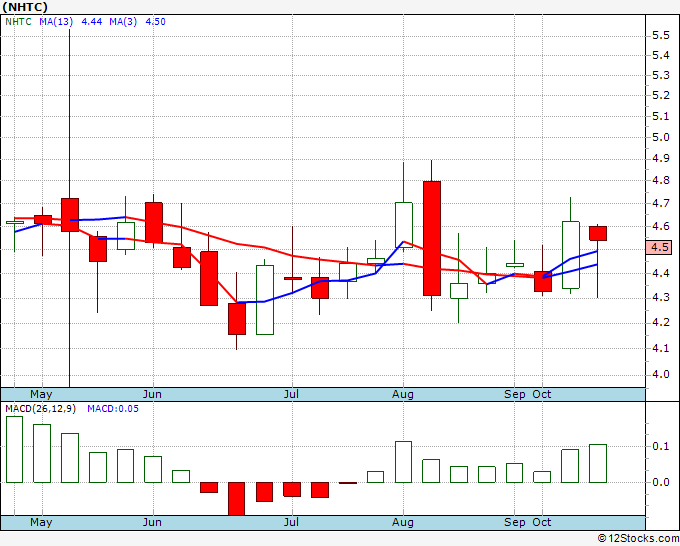Click the 5.5 price axis label
Screen dimensions: 680x546
tap(660, 35)
